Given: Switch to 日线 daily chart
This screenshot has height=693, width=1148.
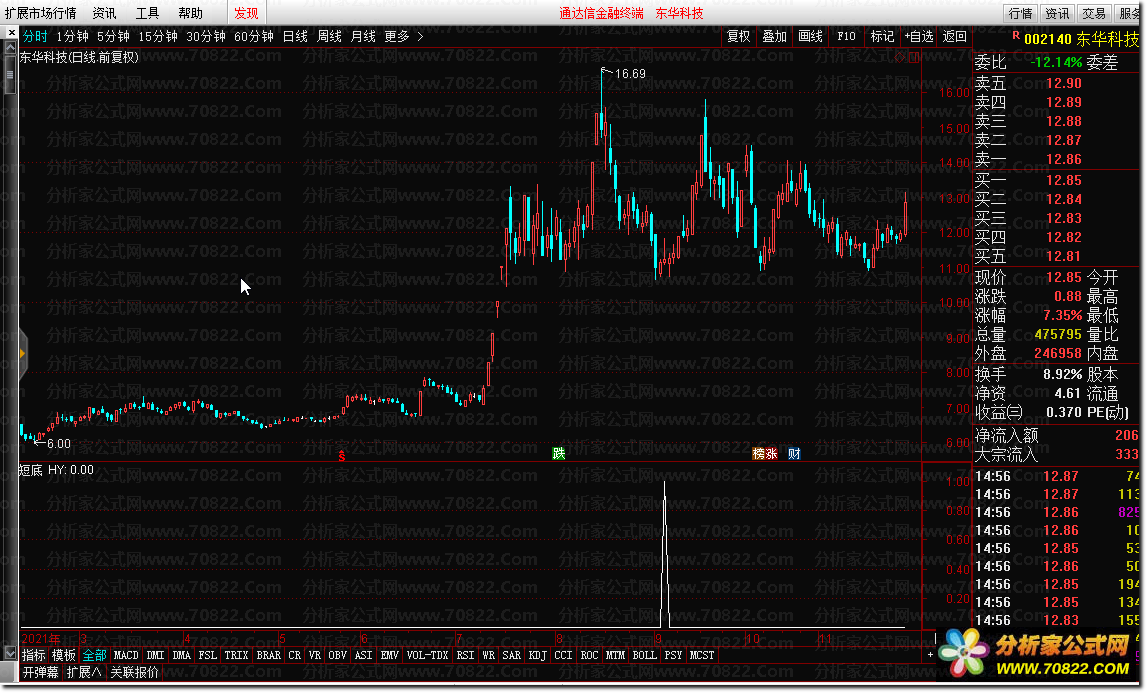Looking at the screenshot, I should tap(295, 36).
